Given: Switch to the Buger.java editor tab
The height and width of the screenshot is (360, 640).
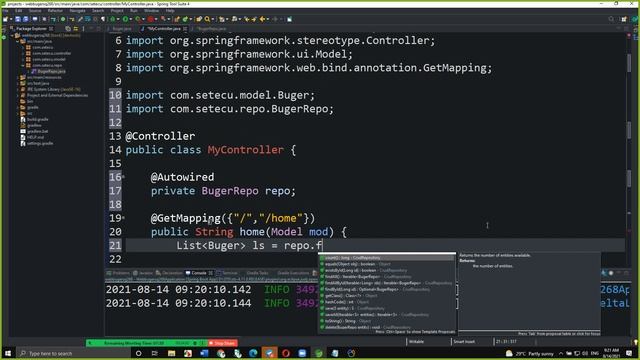Looking at the screenshot, I should [x=121, y=29].
